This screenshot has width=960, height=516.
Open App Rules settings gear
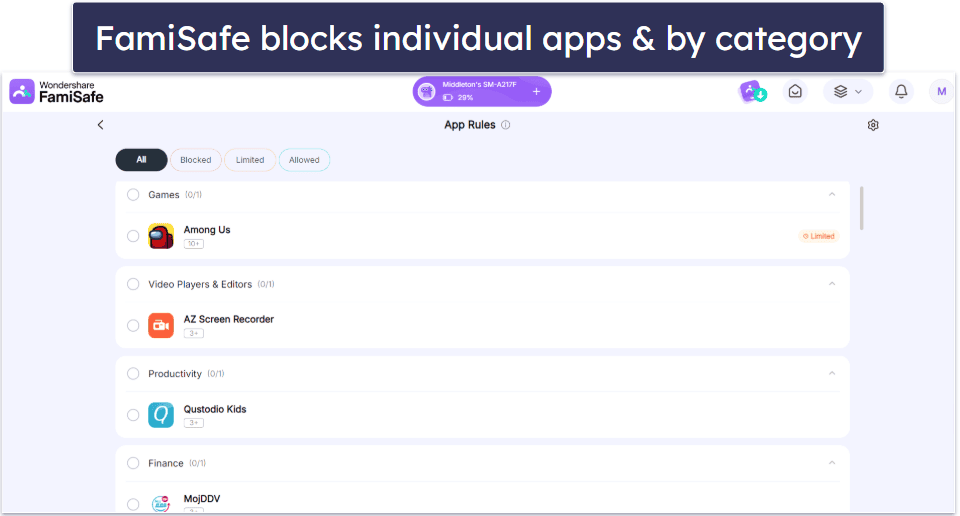873,125
